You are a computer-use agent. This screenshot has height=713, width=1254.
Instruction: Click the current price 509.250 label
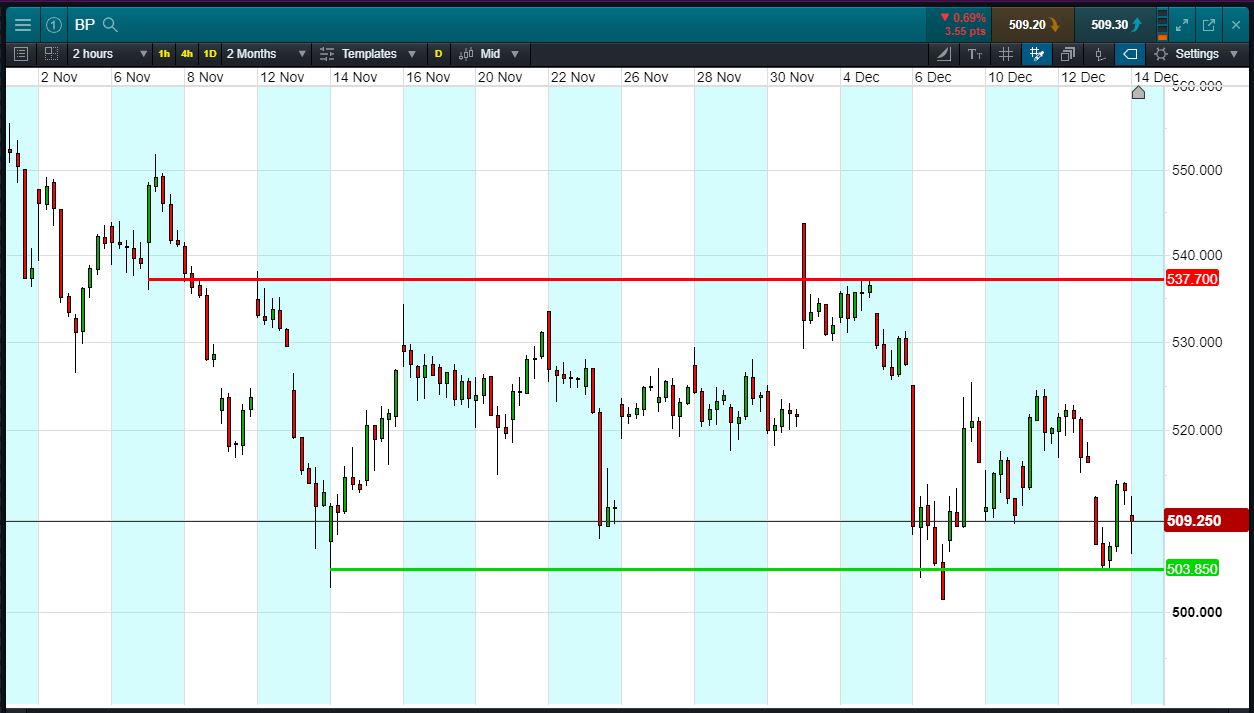(x=1206, y=520)
